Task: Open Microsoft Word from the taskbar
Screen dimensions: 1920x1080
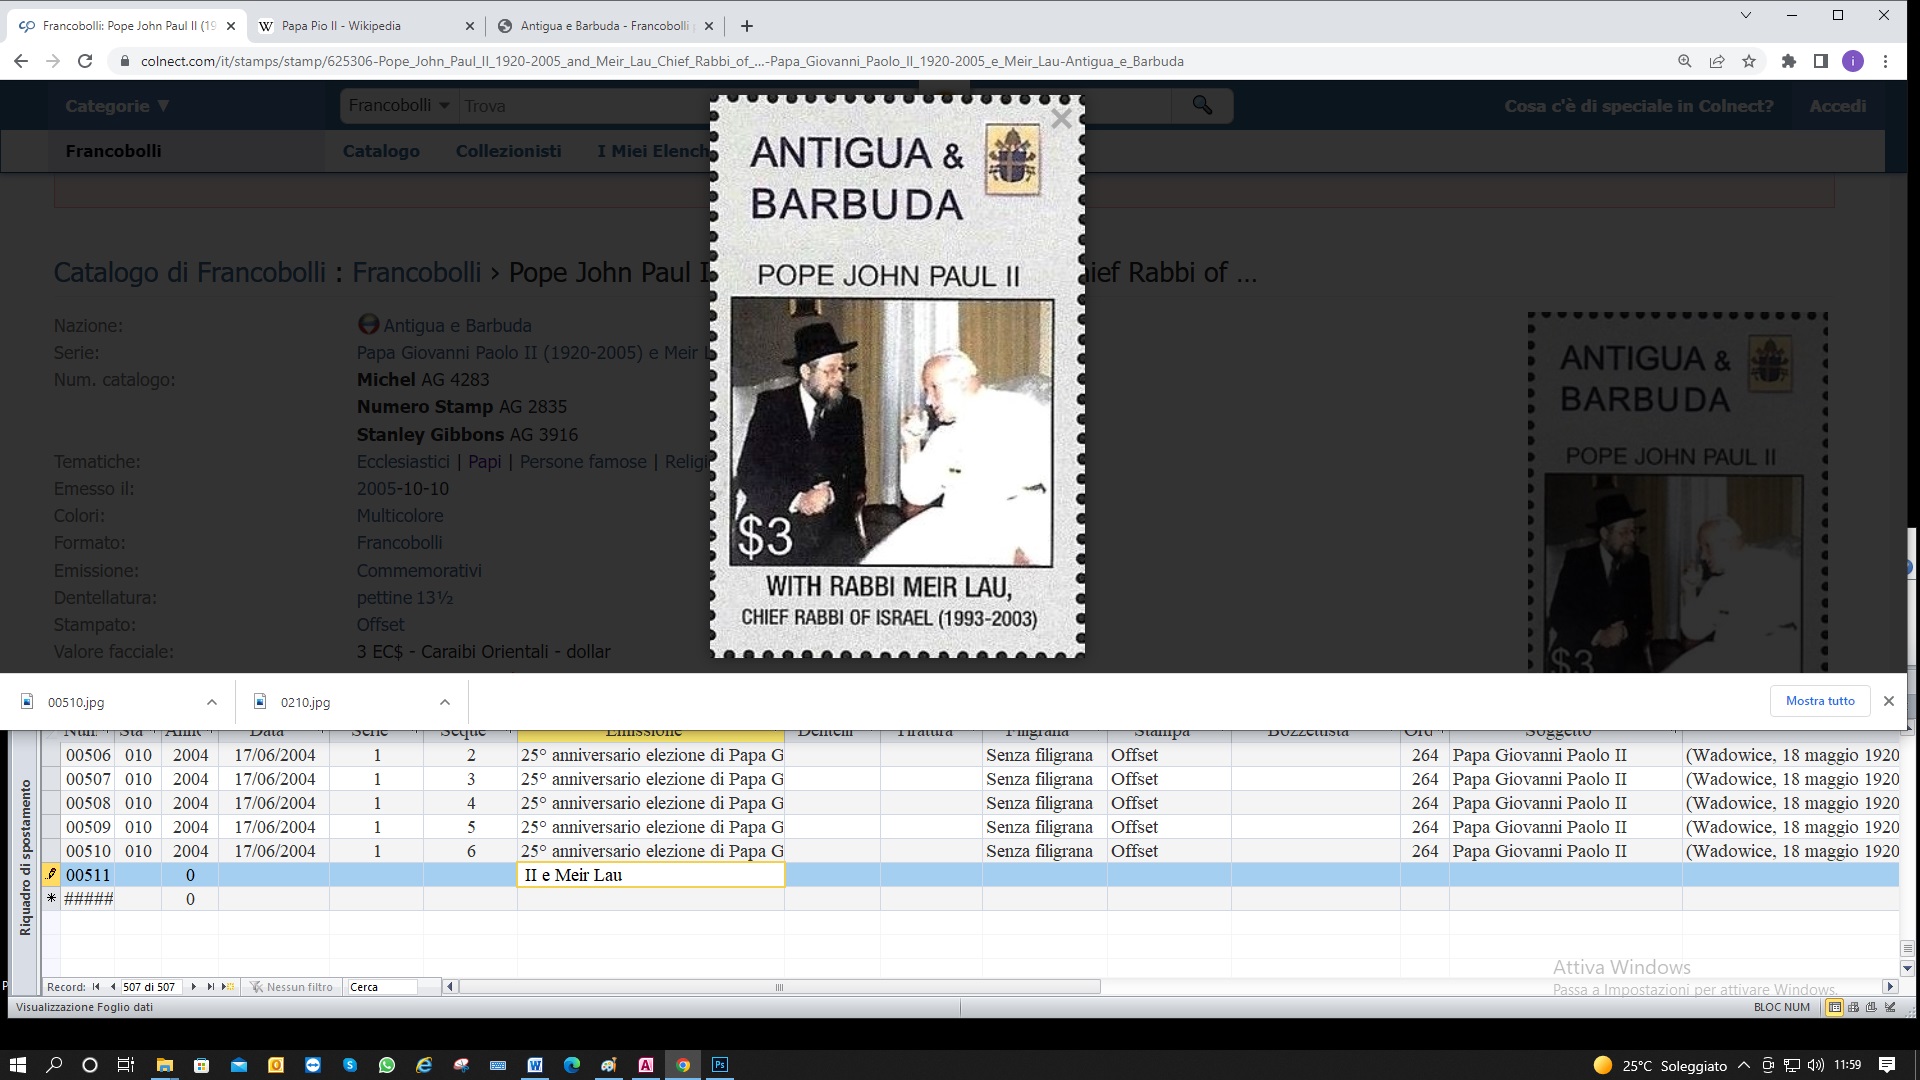Action: coord(535,1065)
